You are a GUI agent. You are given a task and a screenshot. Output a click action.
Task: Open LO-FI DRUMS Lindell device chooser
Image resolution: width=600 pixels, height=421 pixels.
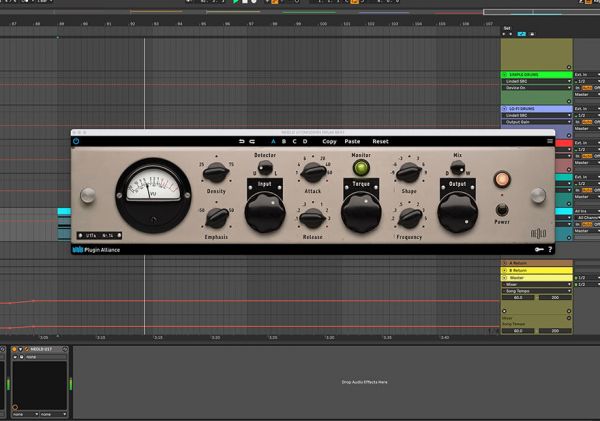click(537, 115)
